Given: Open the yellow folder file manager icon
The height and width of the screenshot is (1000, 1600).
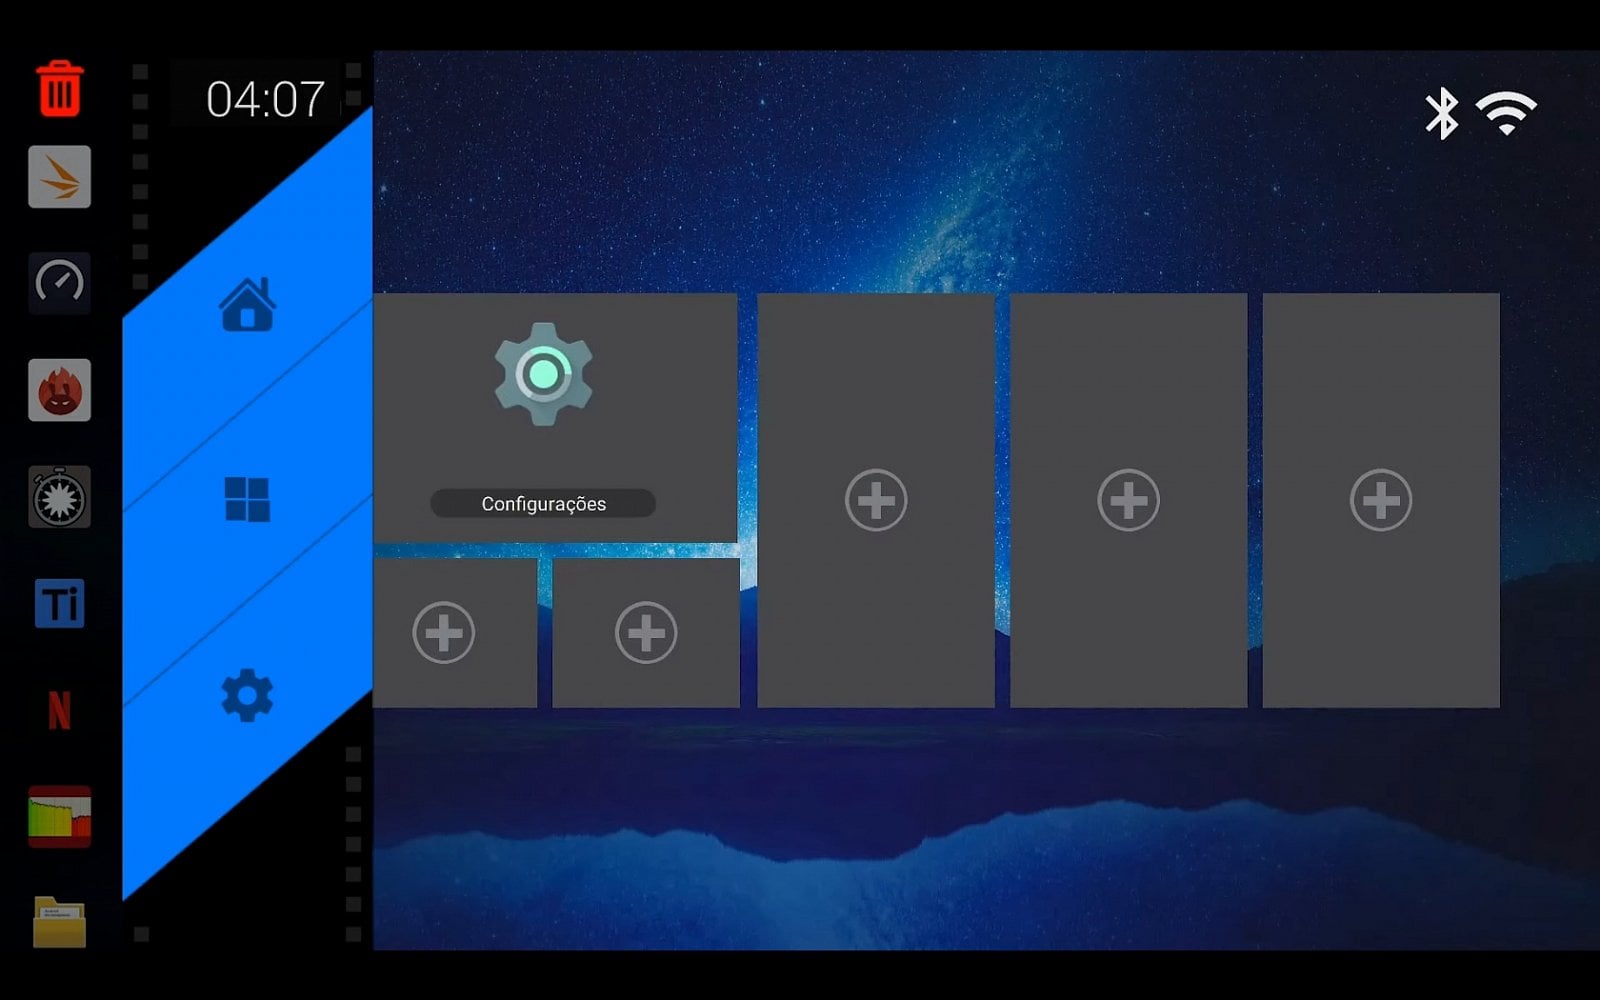Looking at the screenshot, I should coord(59,922).
